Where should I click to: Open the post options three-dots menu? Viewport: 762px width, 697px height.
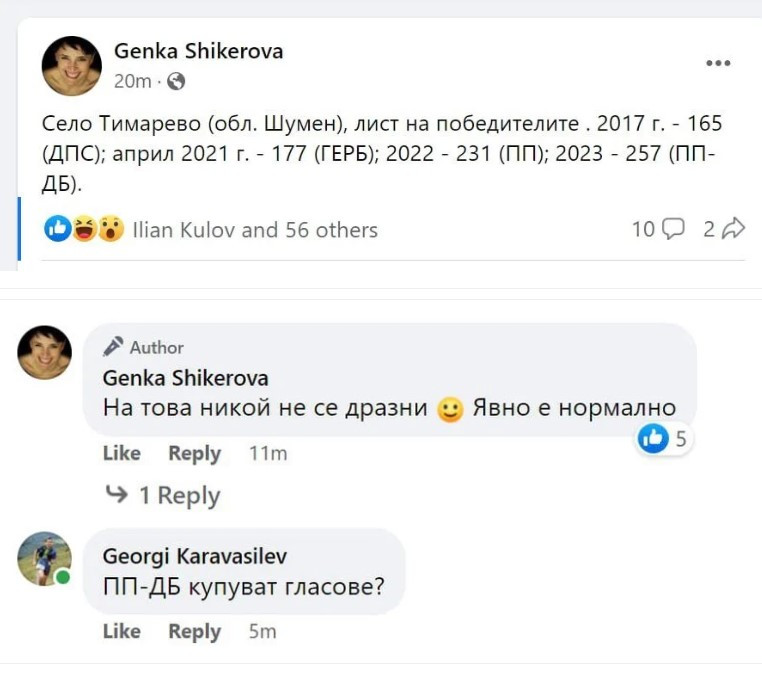718,63
